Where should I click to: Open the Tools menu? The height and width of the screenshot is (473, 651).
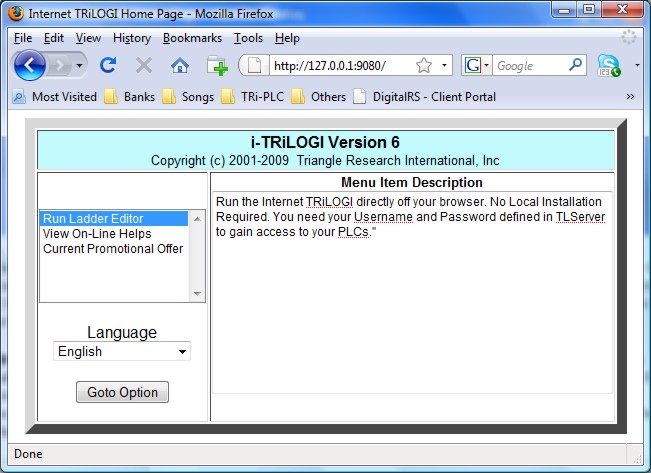coord(248,38)
